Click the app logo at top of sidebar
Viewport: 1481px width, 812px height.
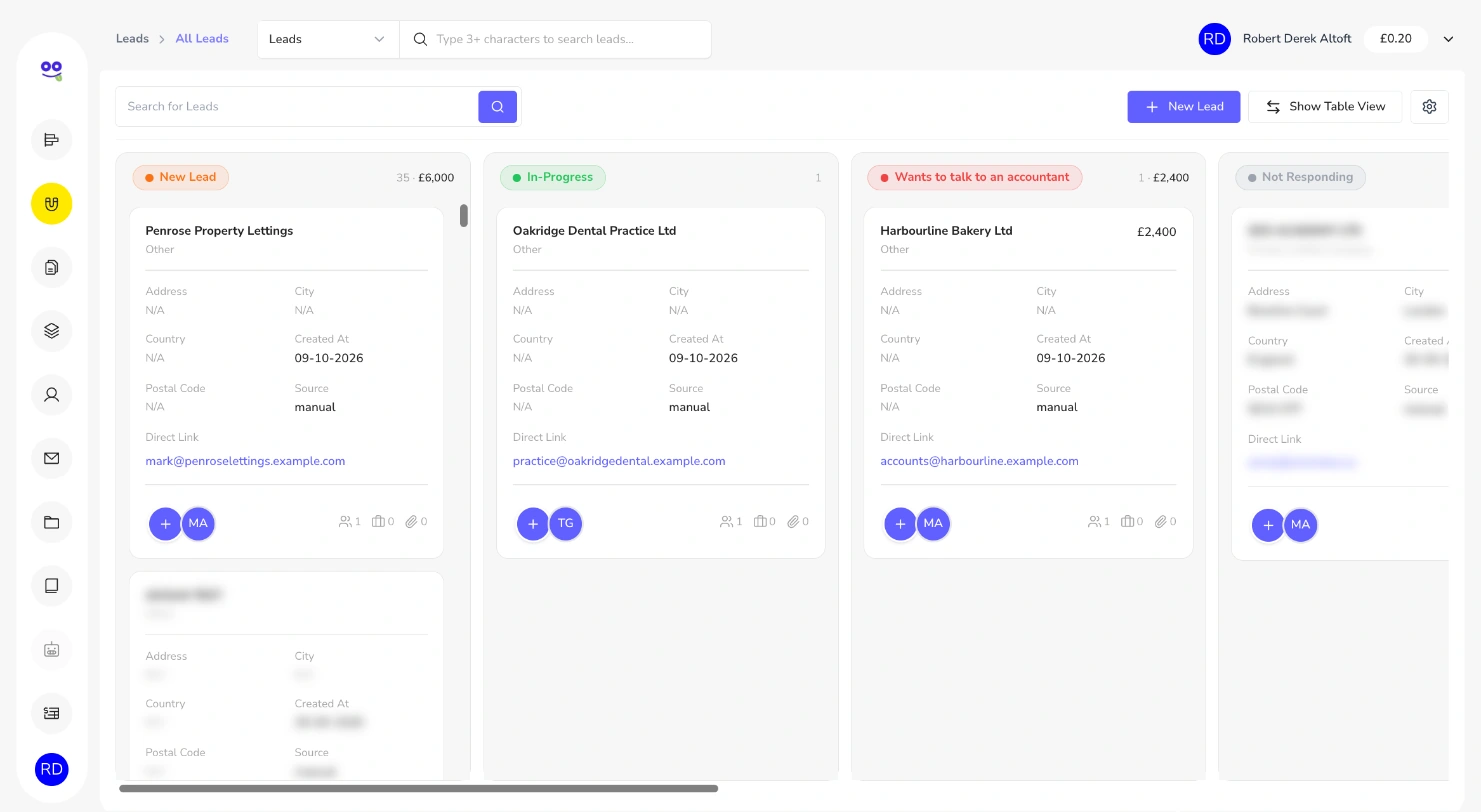51,70
